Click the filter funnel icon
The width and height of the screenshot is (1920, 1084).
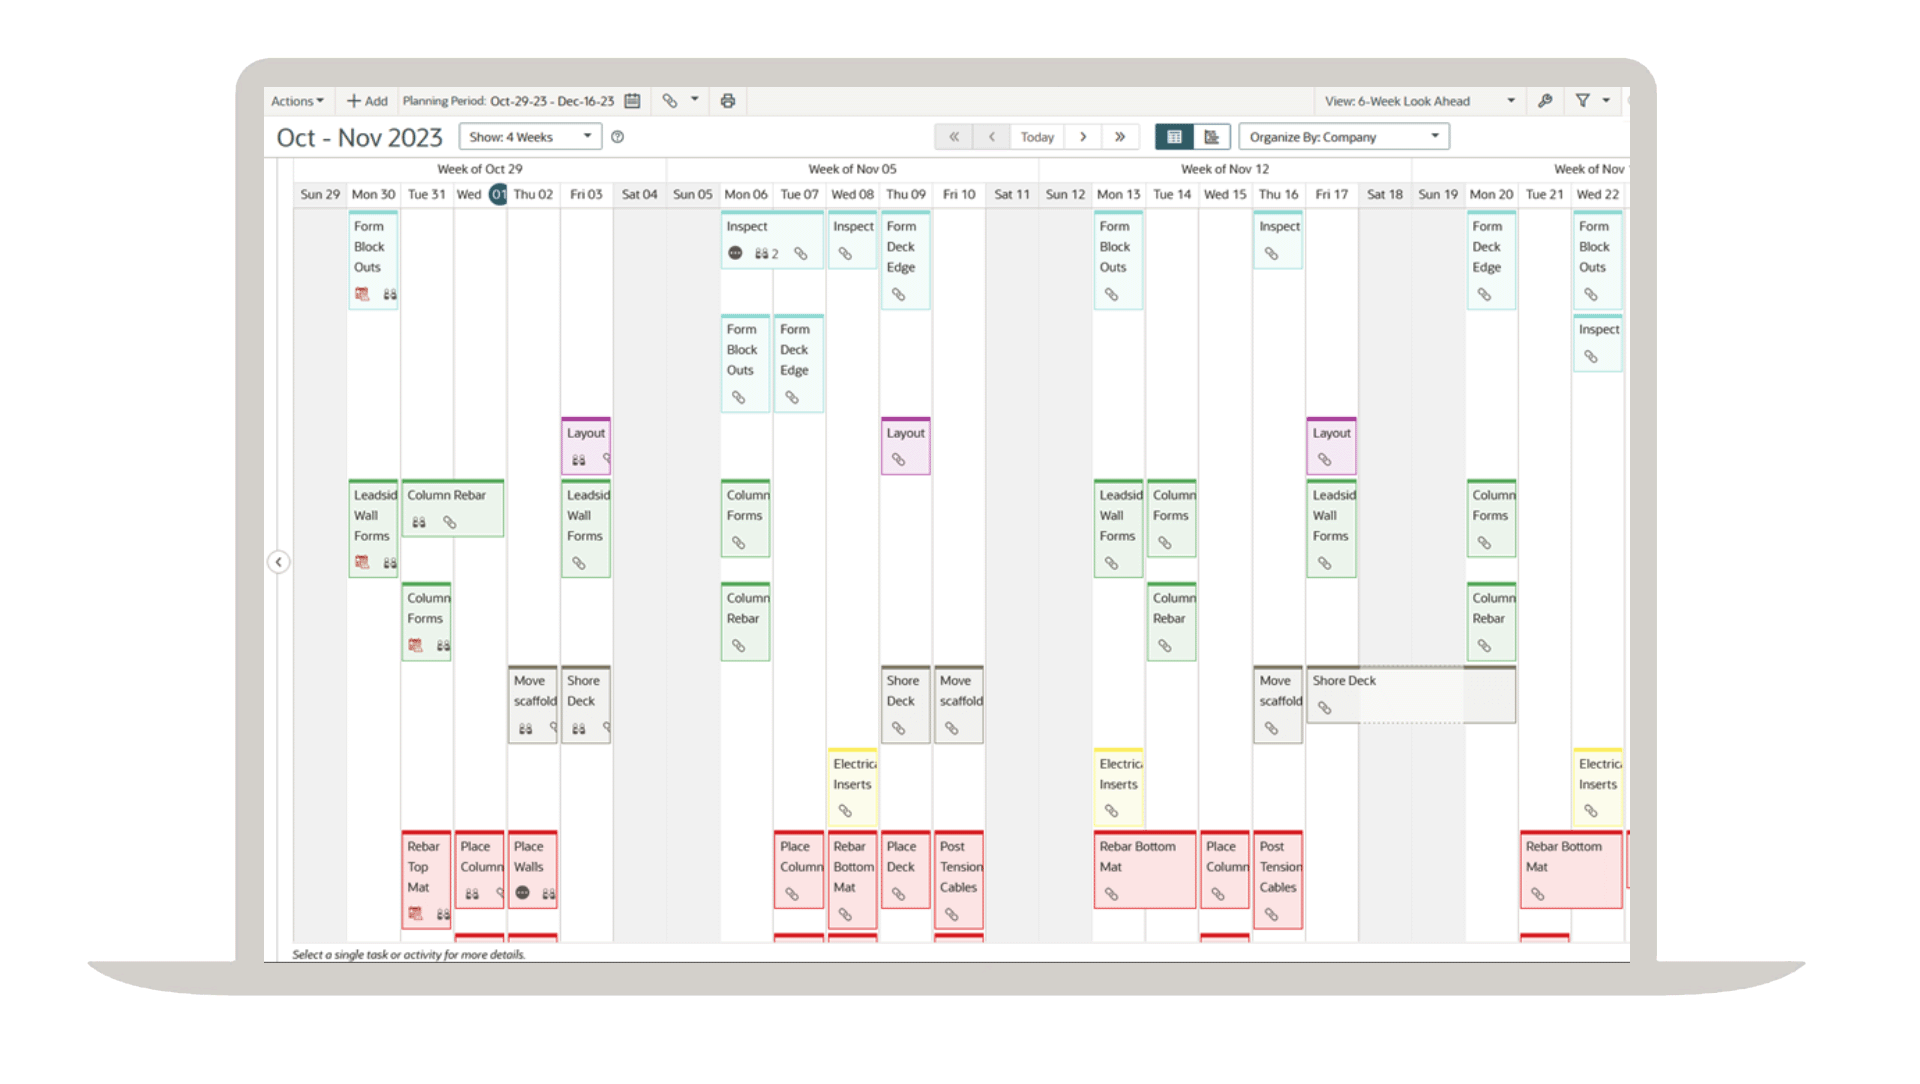(1582, 101)
